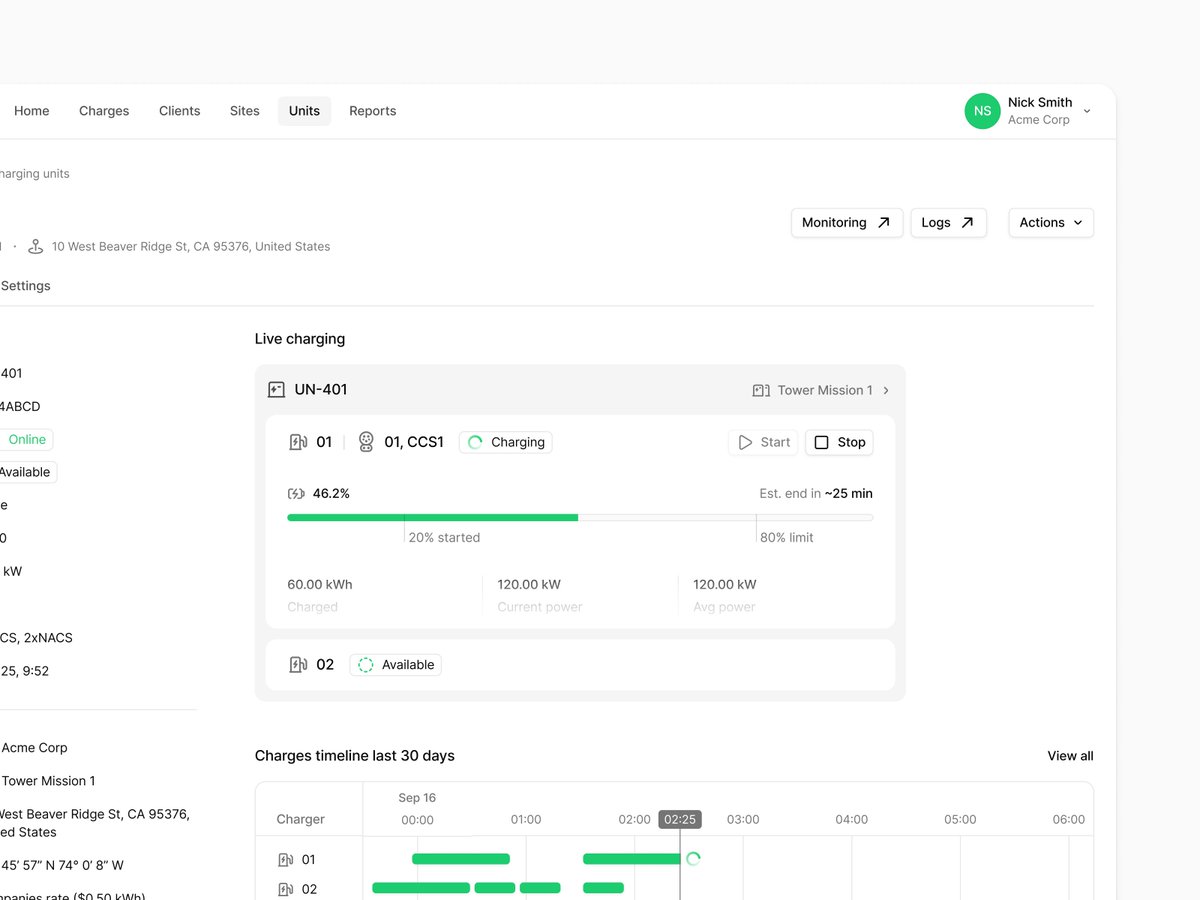Click the battery level icon at 46.2%

pyautogui.click(x=296, y=494)
